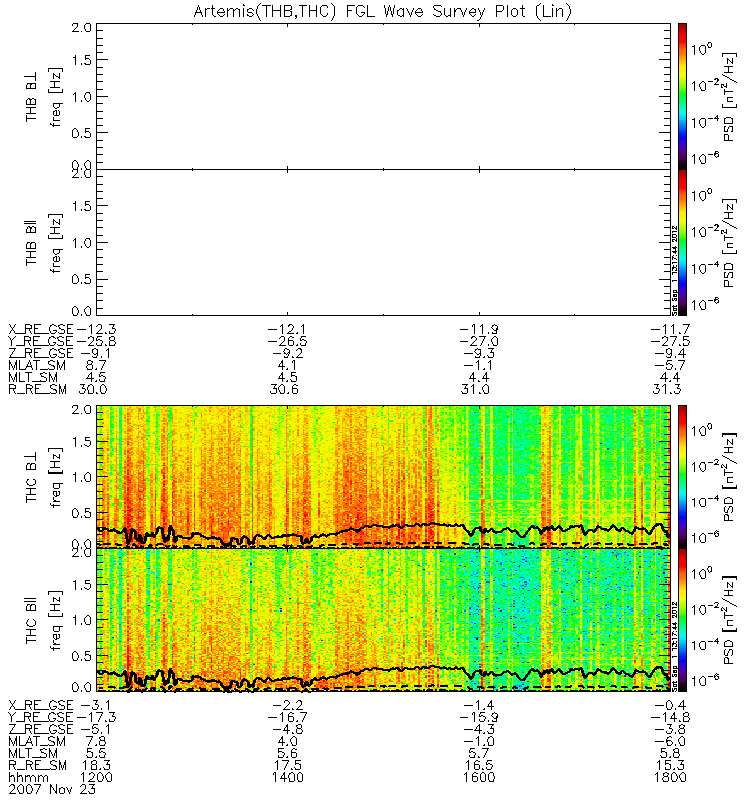Click the THB radial distance value 30.6
This screenshot has width=750, height=800.
click(284, 390)
